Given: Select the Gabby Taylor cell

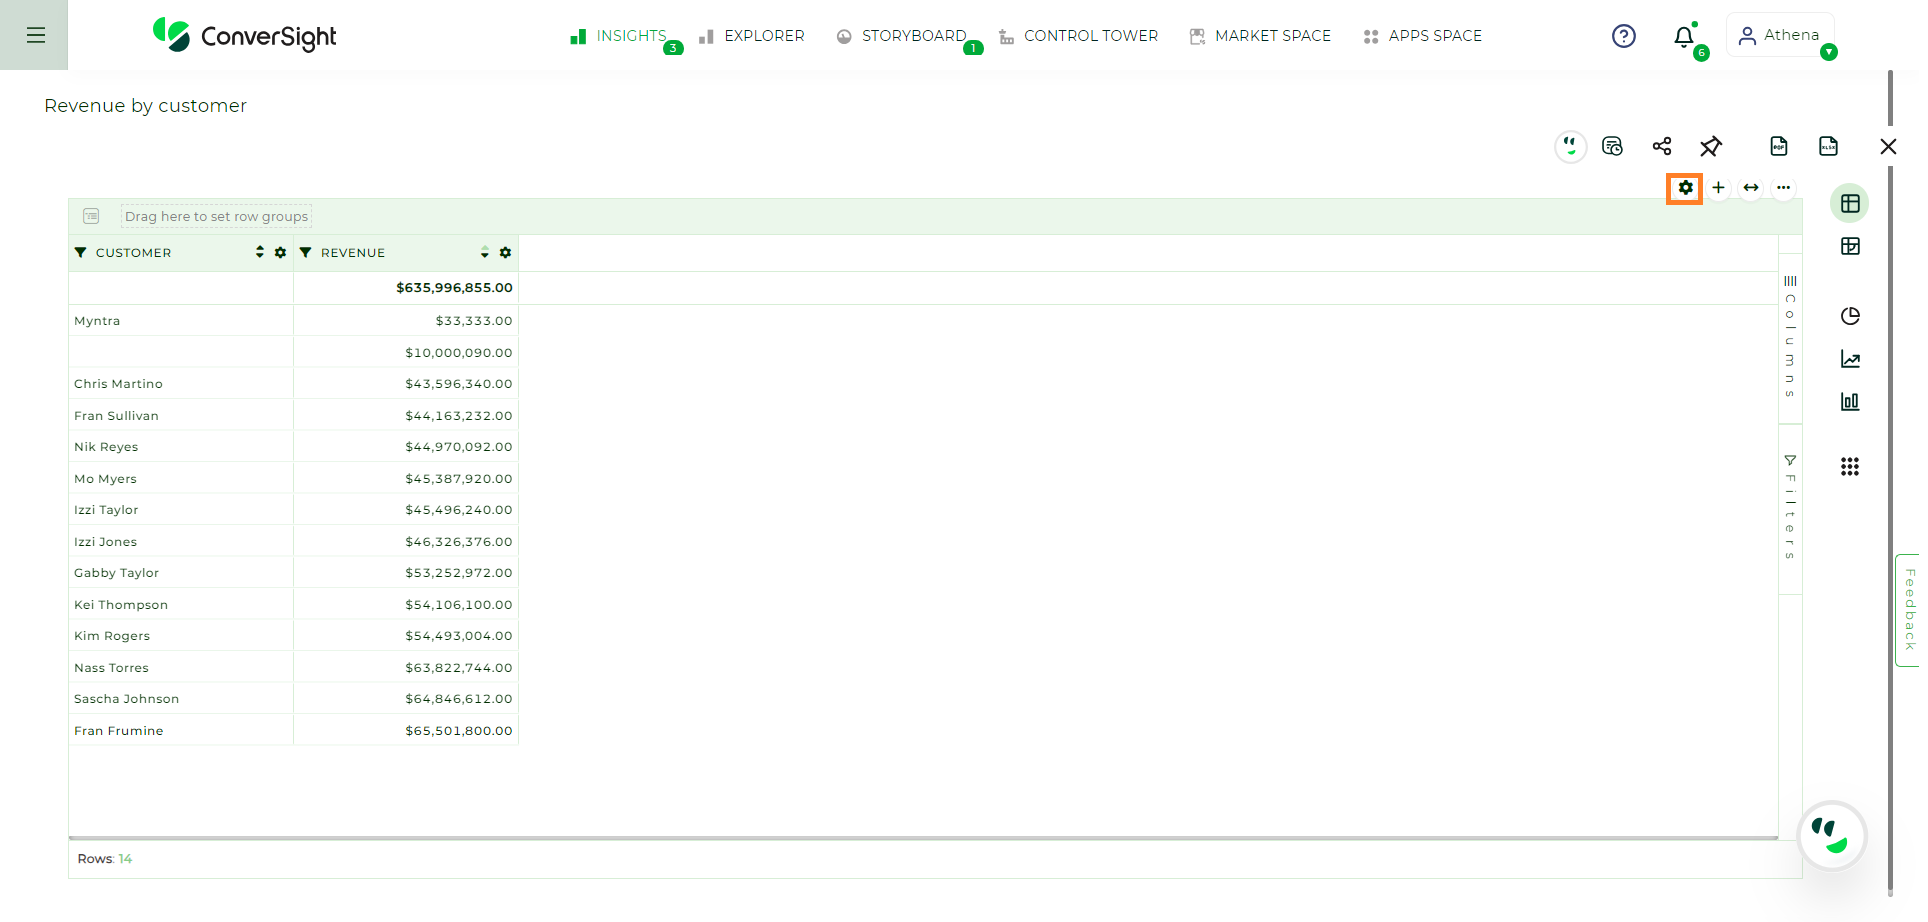Looking at the screenshot, I should click(x=181, y=573).
